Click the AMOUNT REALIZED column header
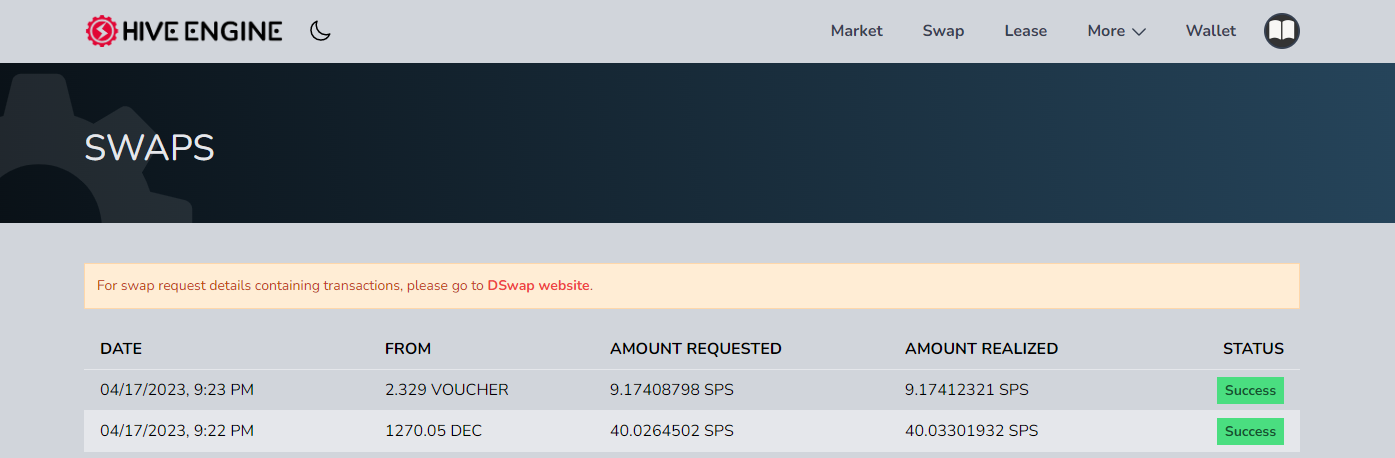1395x458 pixels. coord(981,349)
